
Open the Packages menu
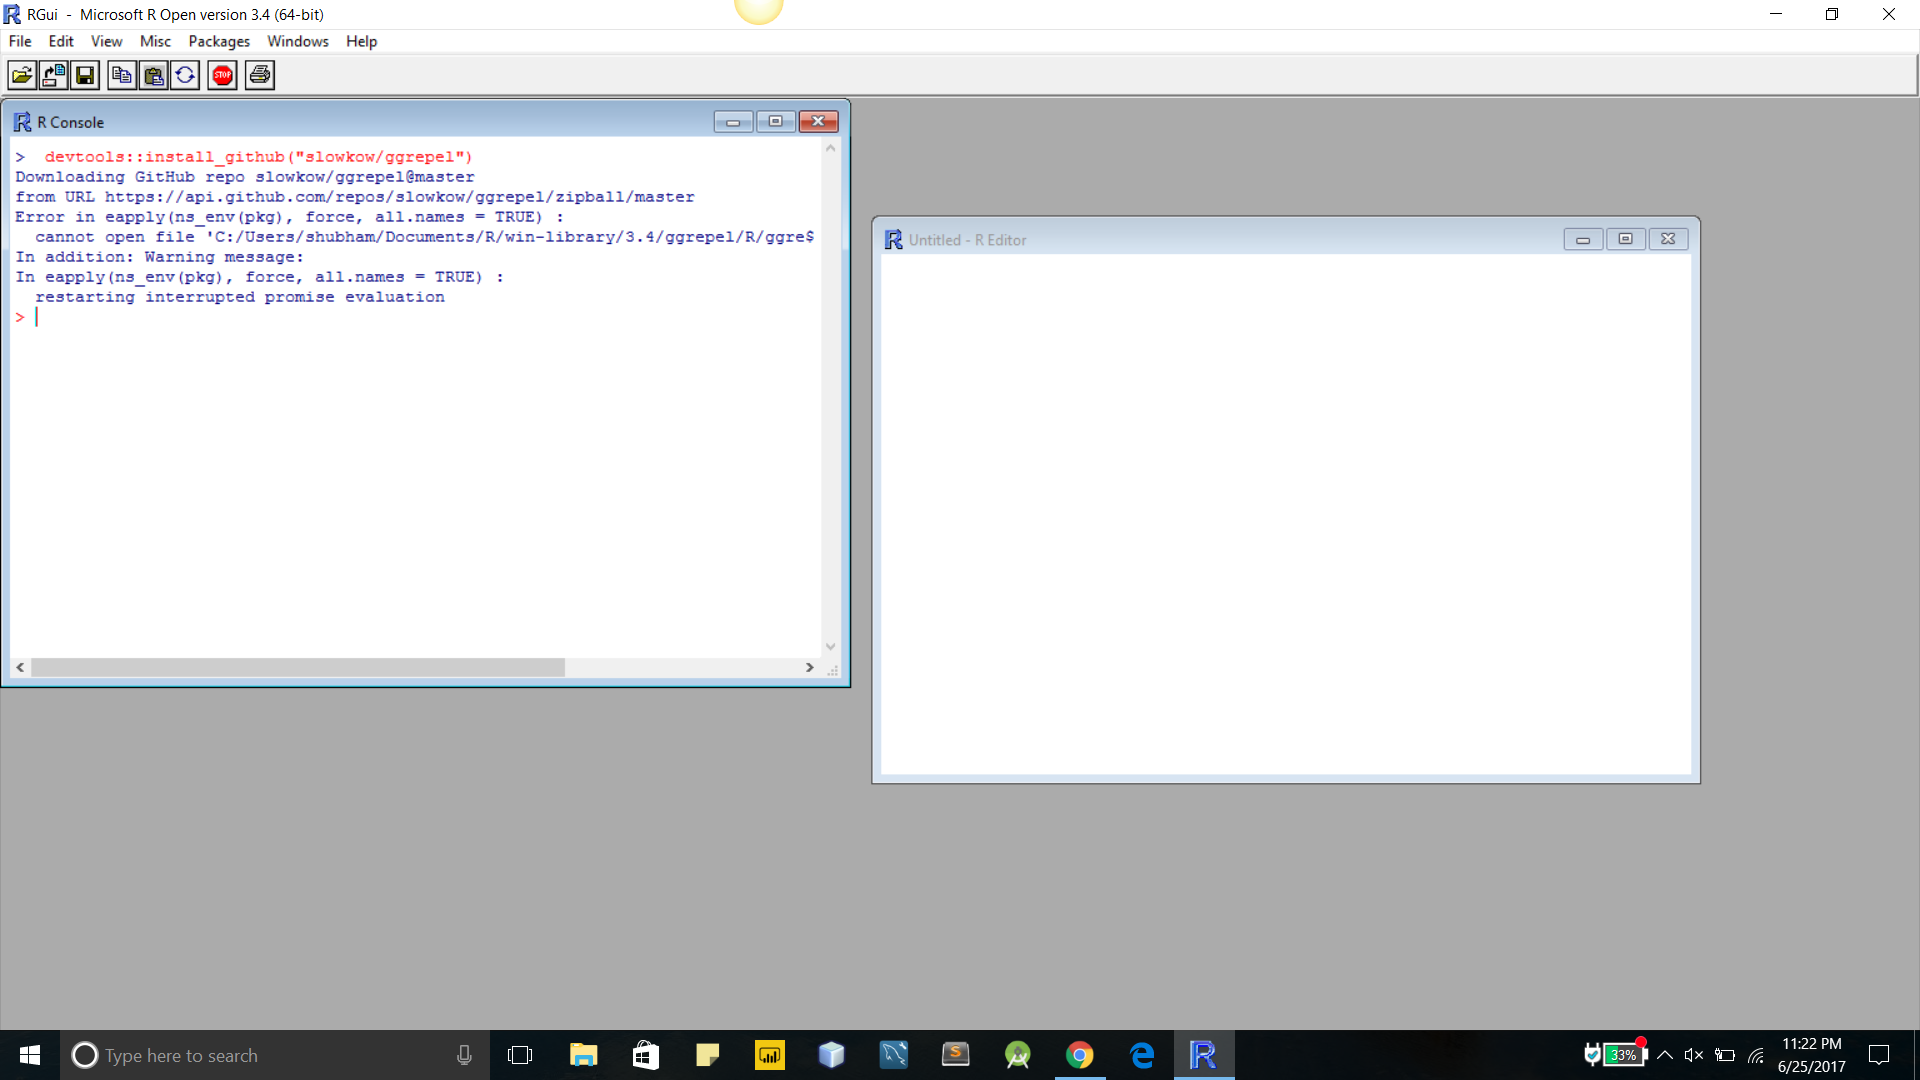[219, 41]
